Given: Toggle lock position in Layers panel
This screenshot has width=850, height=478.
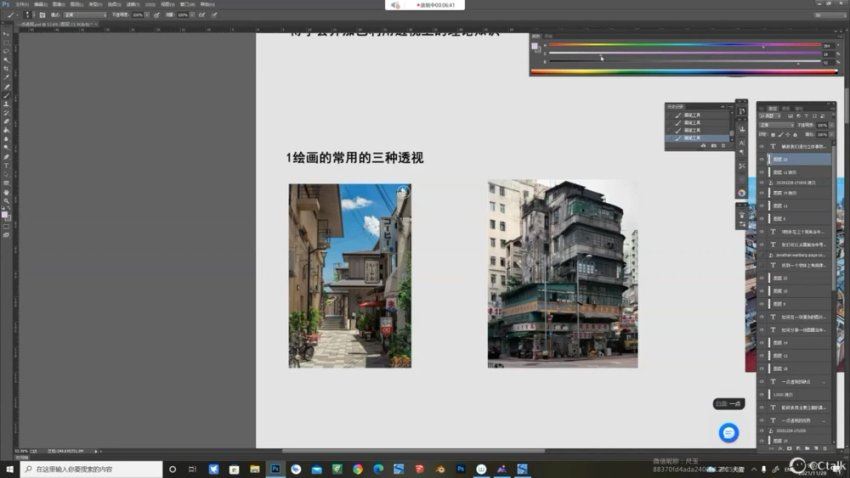Looking at the screenshot, I should pos(788,134).
